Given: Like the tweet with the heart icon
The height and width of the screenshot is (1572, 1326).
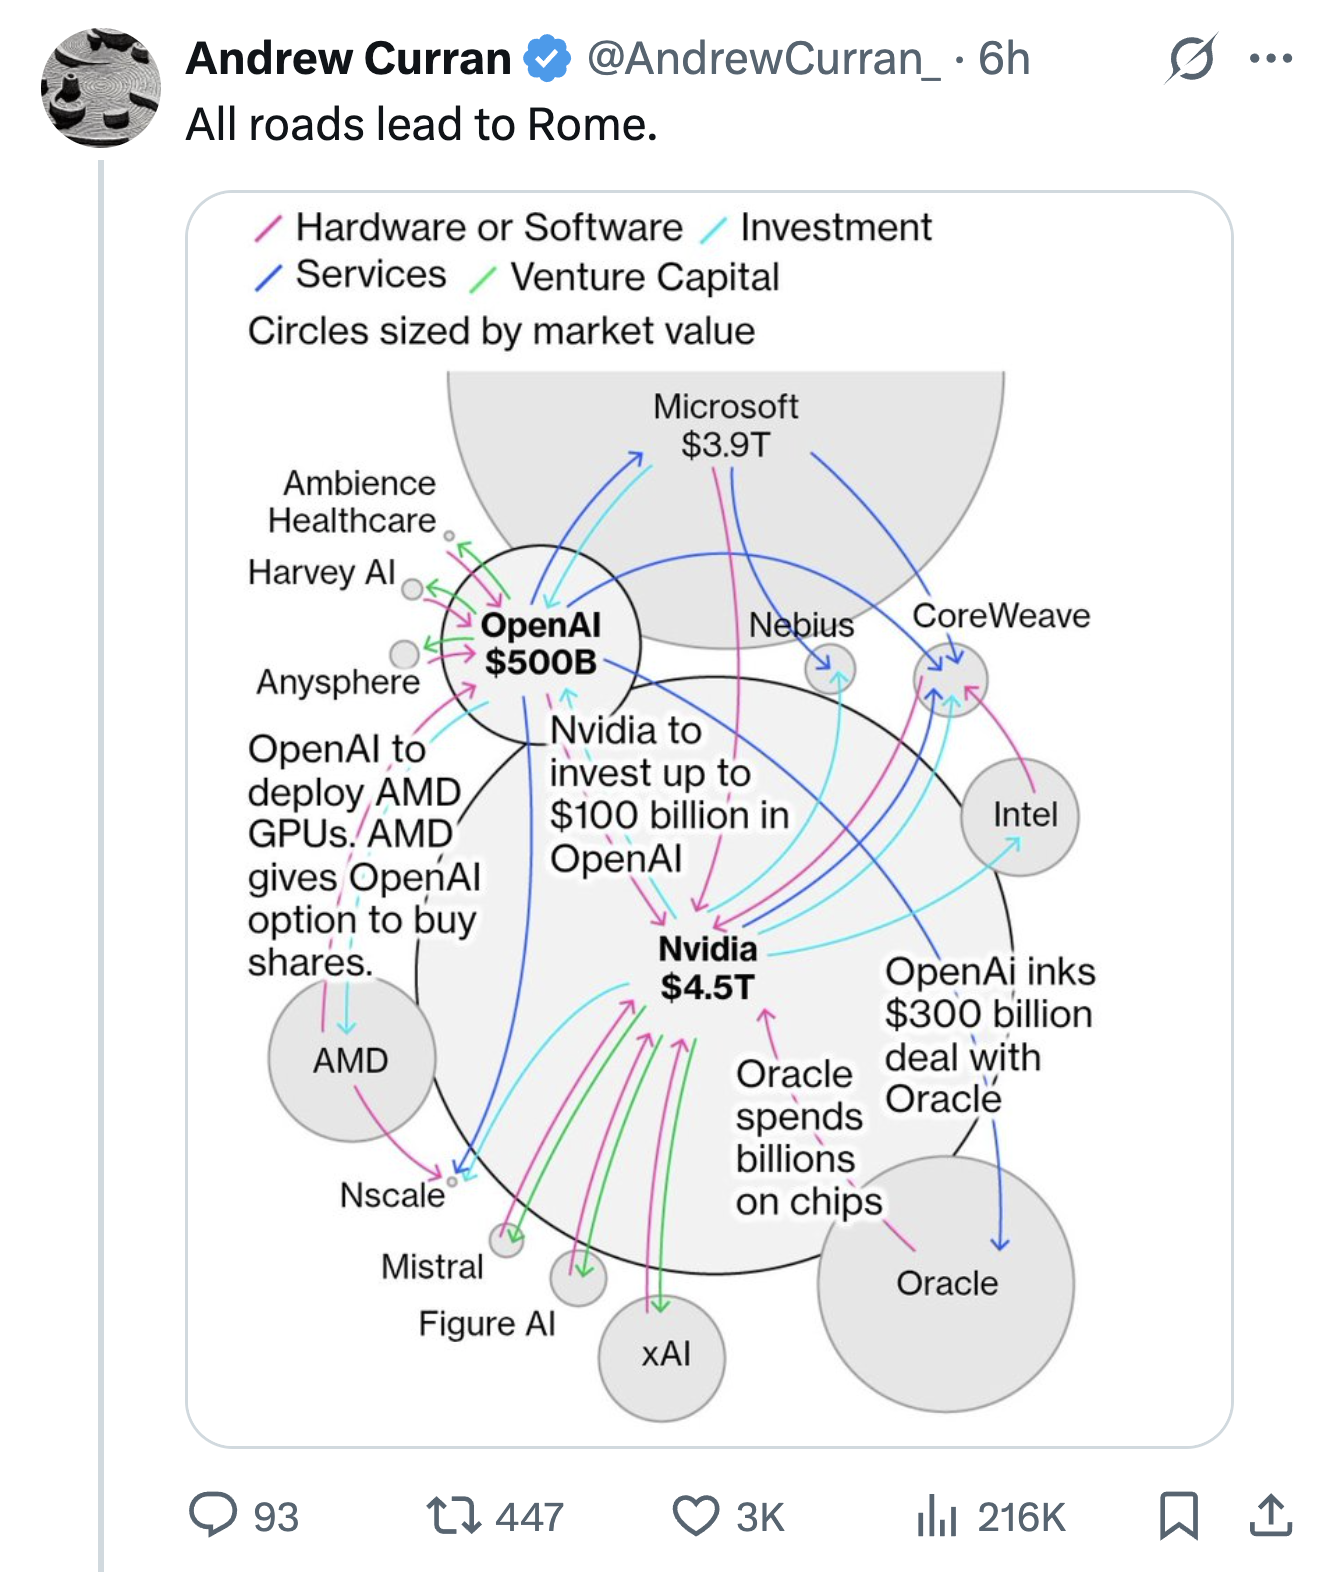Looking at the screenshot, I should click(695, 1515).
